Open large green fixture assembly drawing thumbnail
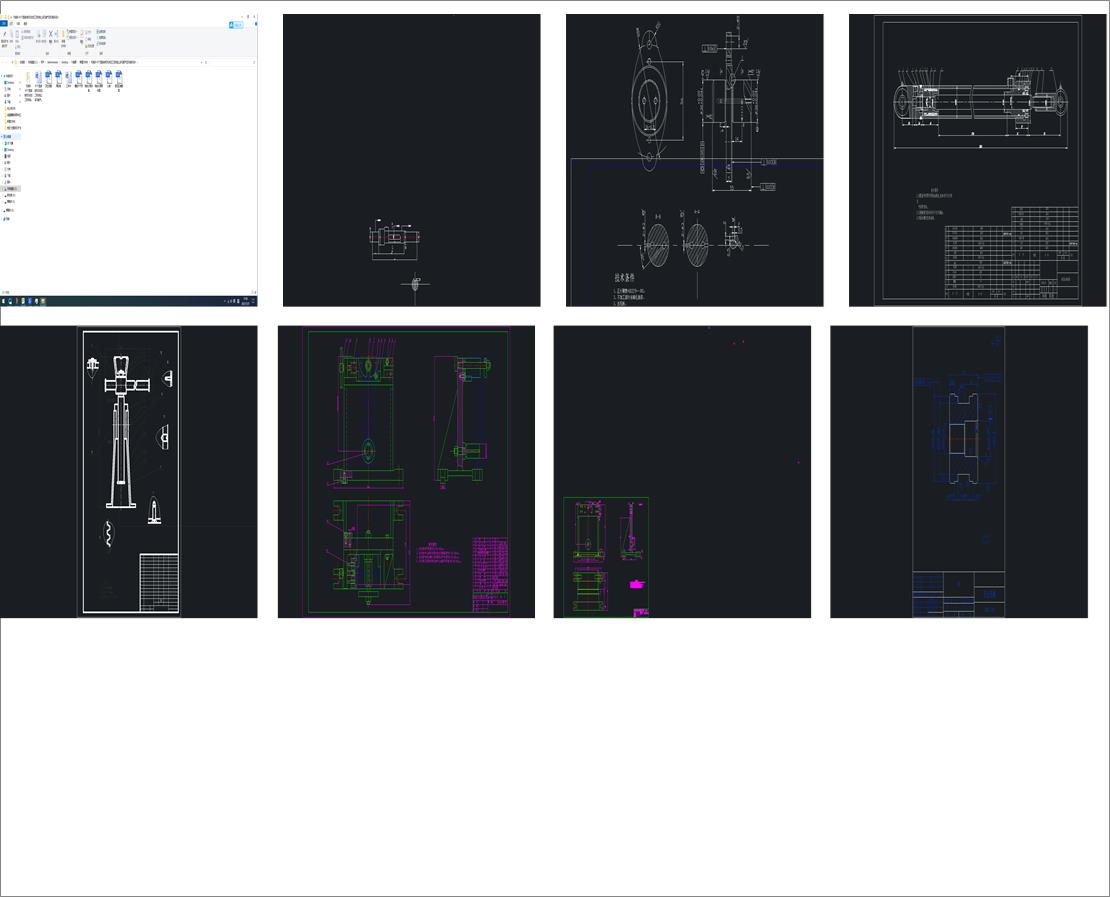The image size is (1110, 897). tap(406, 472)
